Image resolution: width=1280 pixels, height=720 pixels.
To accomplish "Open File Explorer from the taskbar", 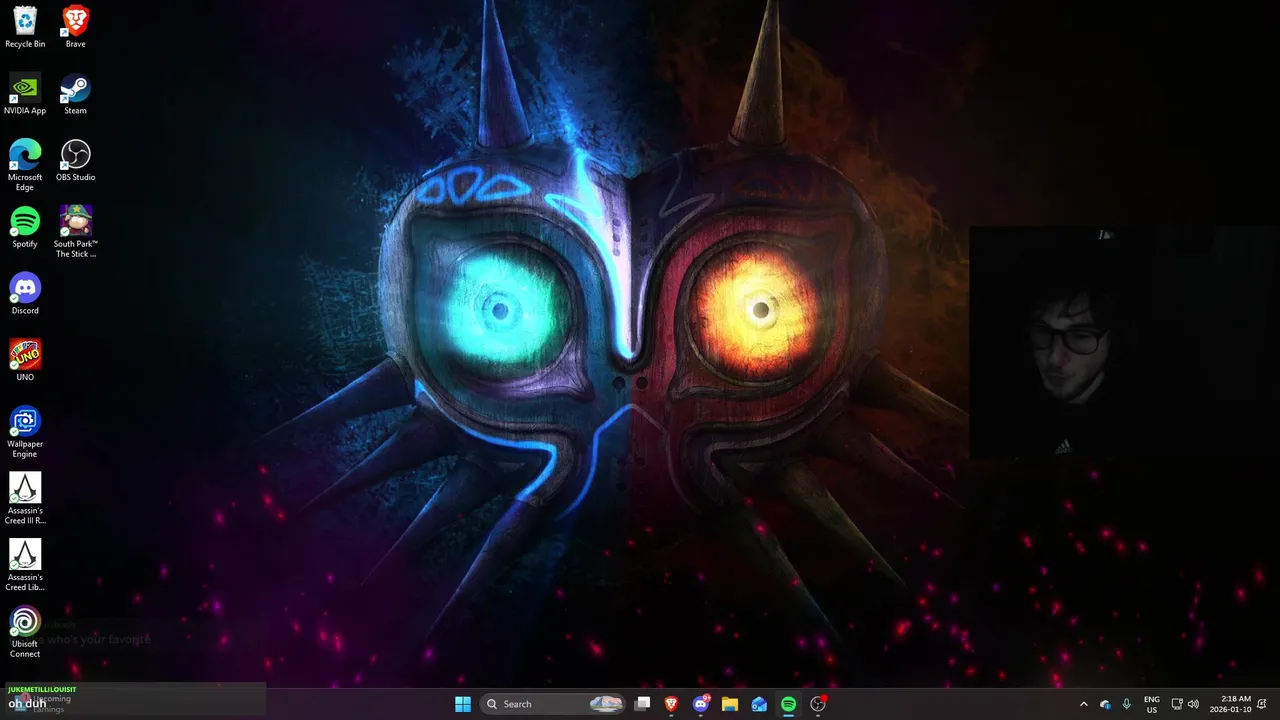I will point(730,704).
